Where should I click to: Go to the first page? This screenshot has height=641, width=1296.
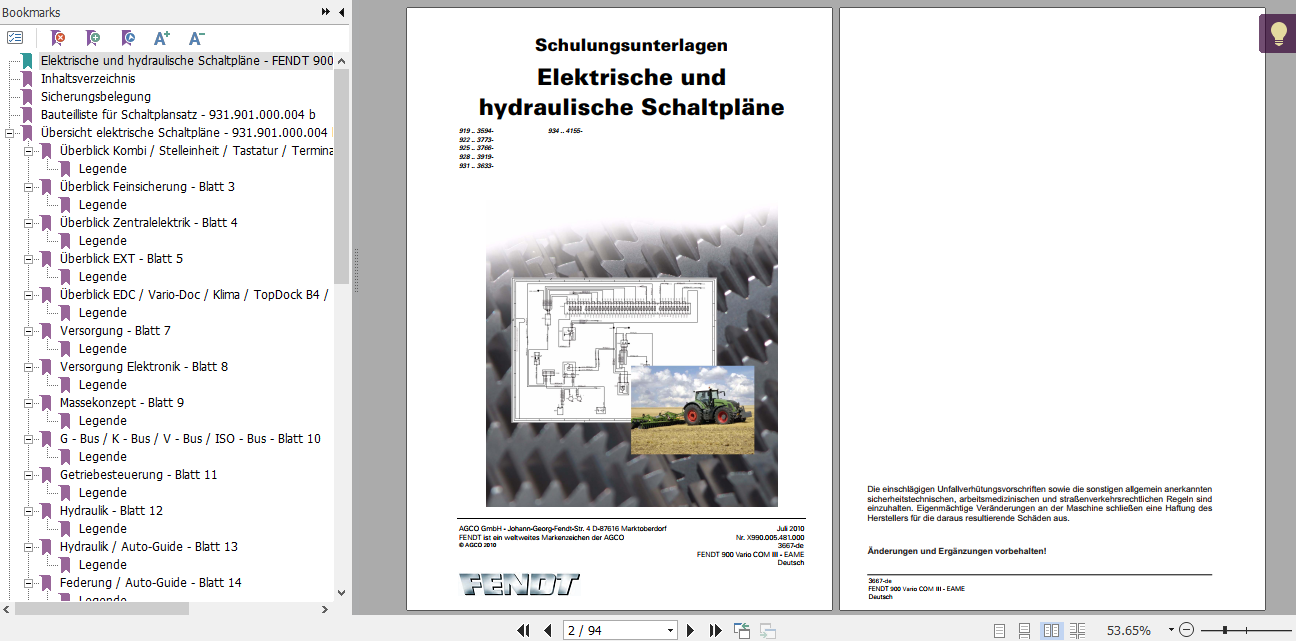[523, 630]
